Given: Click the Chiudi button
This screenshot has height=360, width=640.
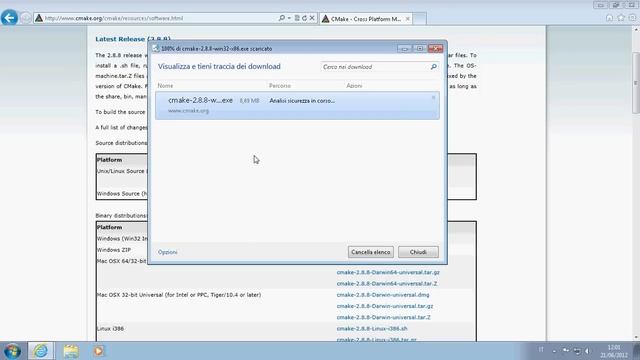Looking at the screenshot, I should point(418,252).
